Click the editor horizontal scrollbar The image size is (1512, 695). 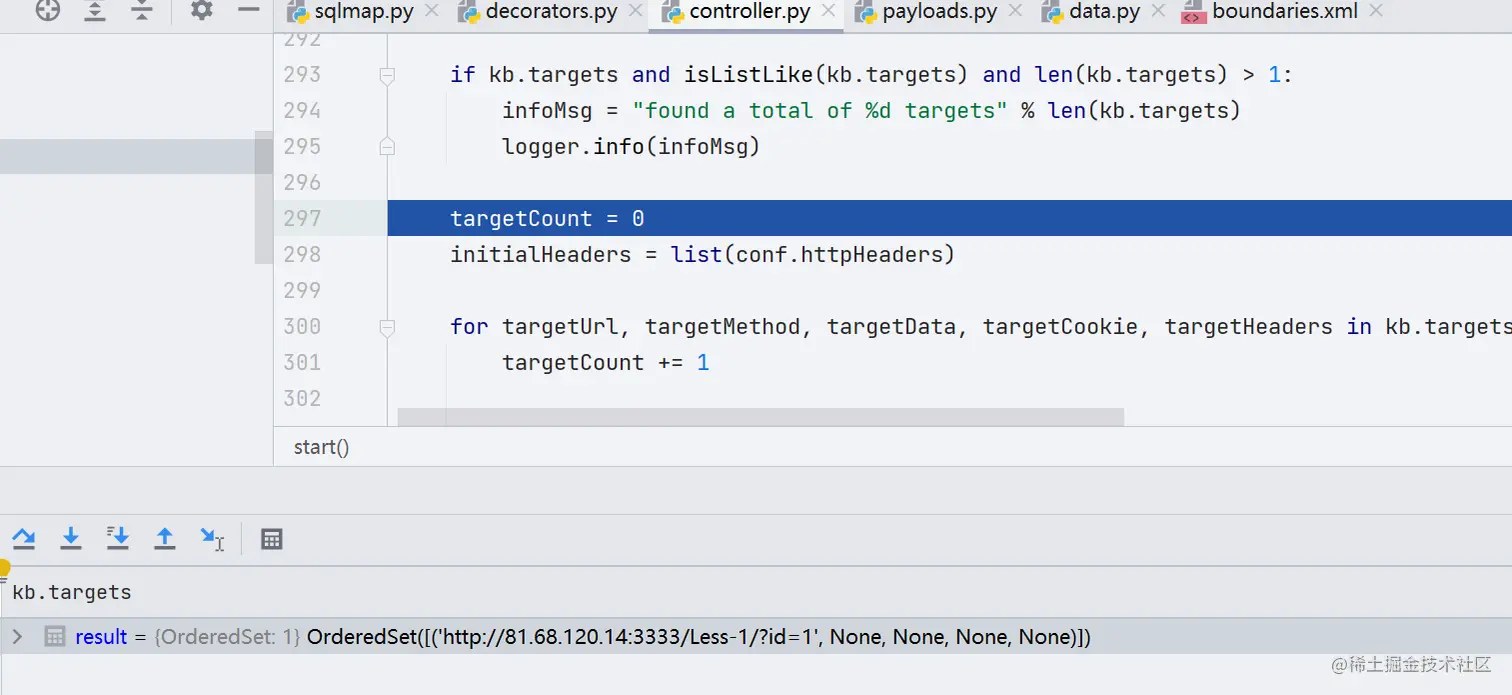[760, 416]
